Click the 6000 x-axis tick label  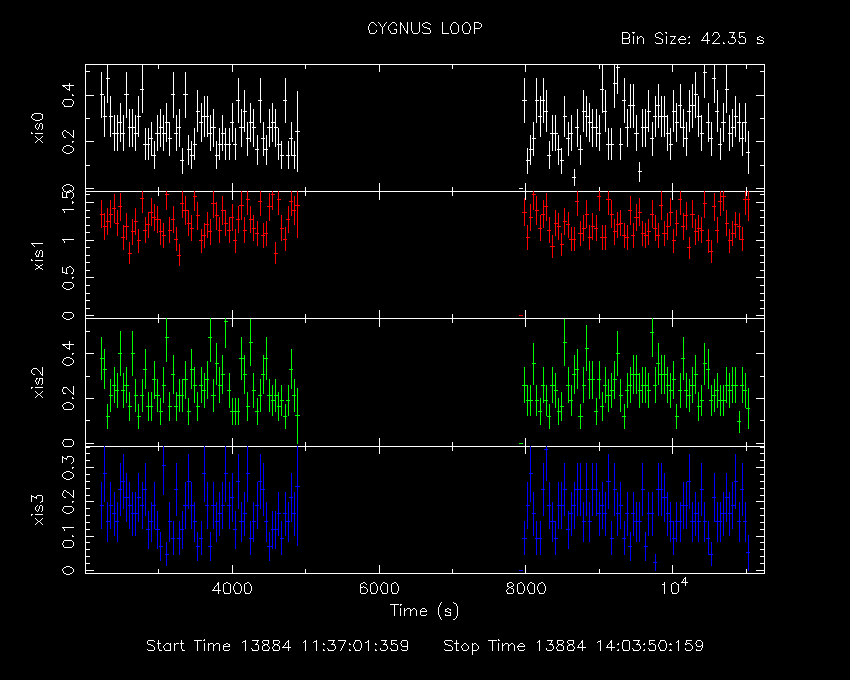click(379, 588)
